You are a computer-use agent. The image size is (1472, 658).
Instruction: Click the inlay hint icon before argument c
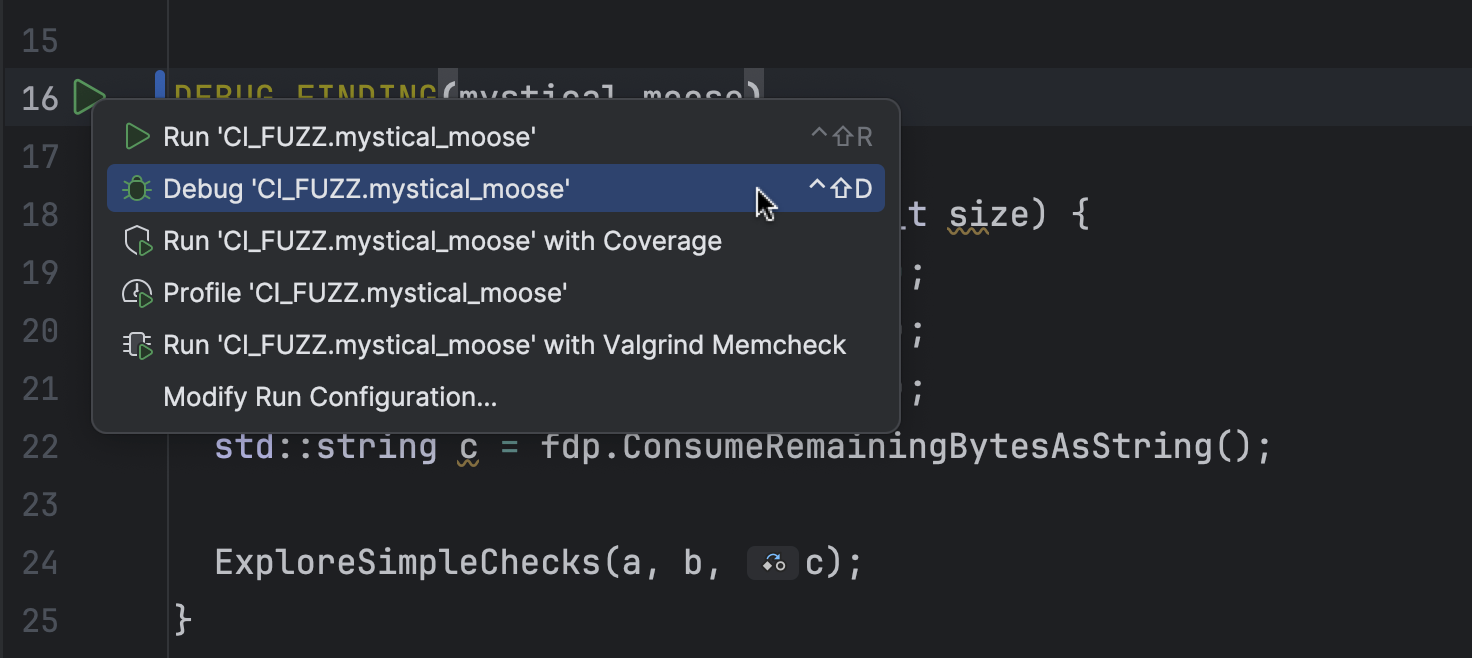773,563
